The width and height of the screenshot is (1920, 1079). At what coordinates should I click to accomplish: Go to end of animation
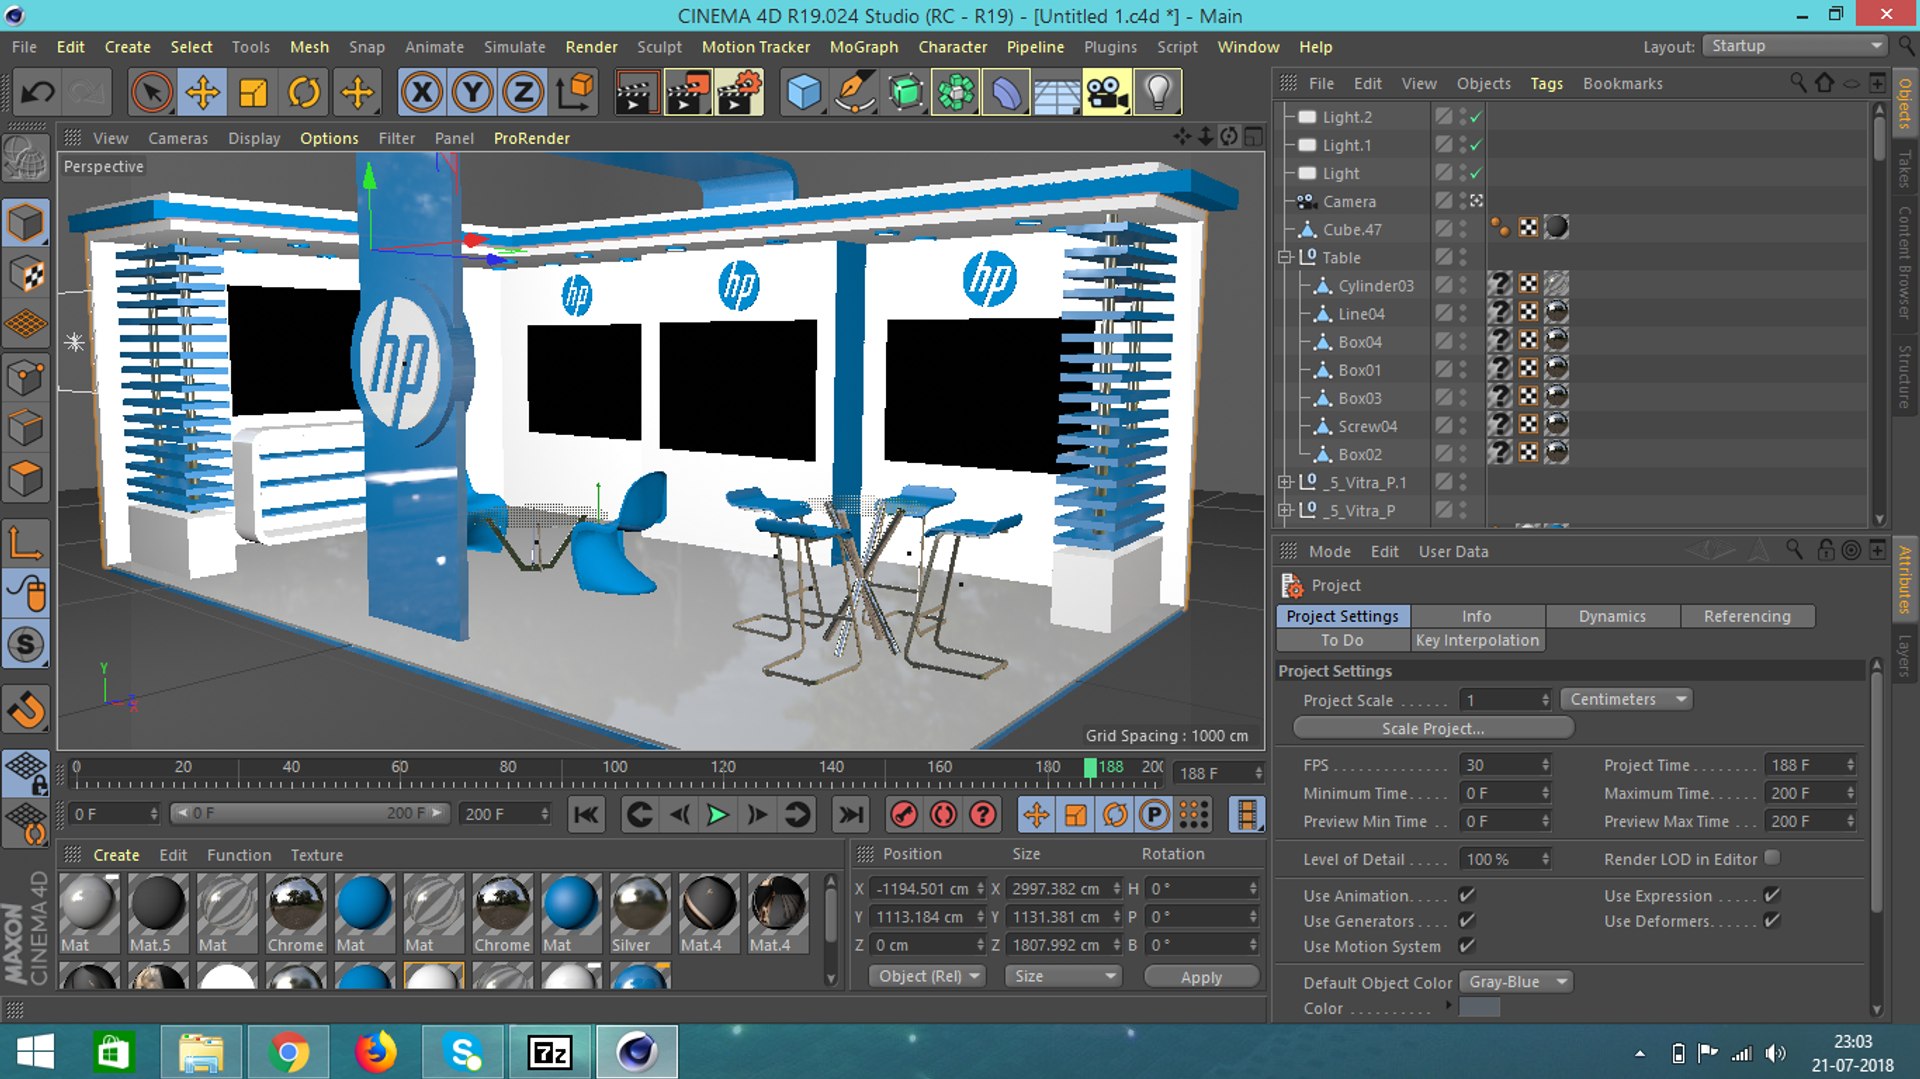(x=851, y=815)
